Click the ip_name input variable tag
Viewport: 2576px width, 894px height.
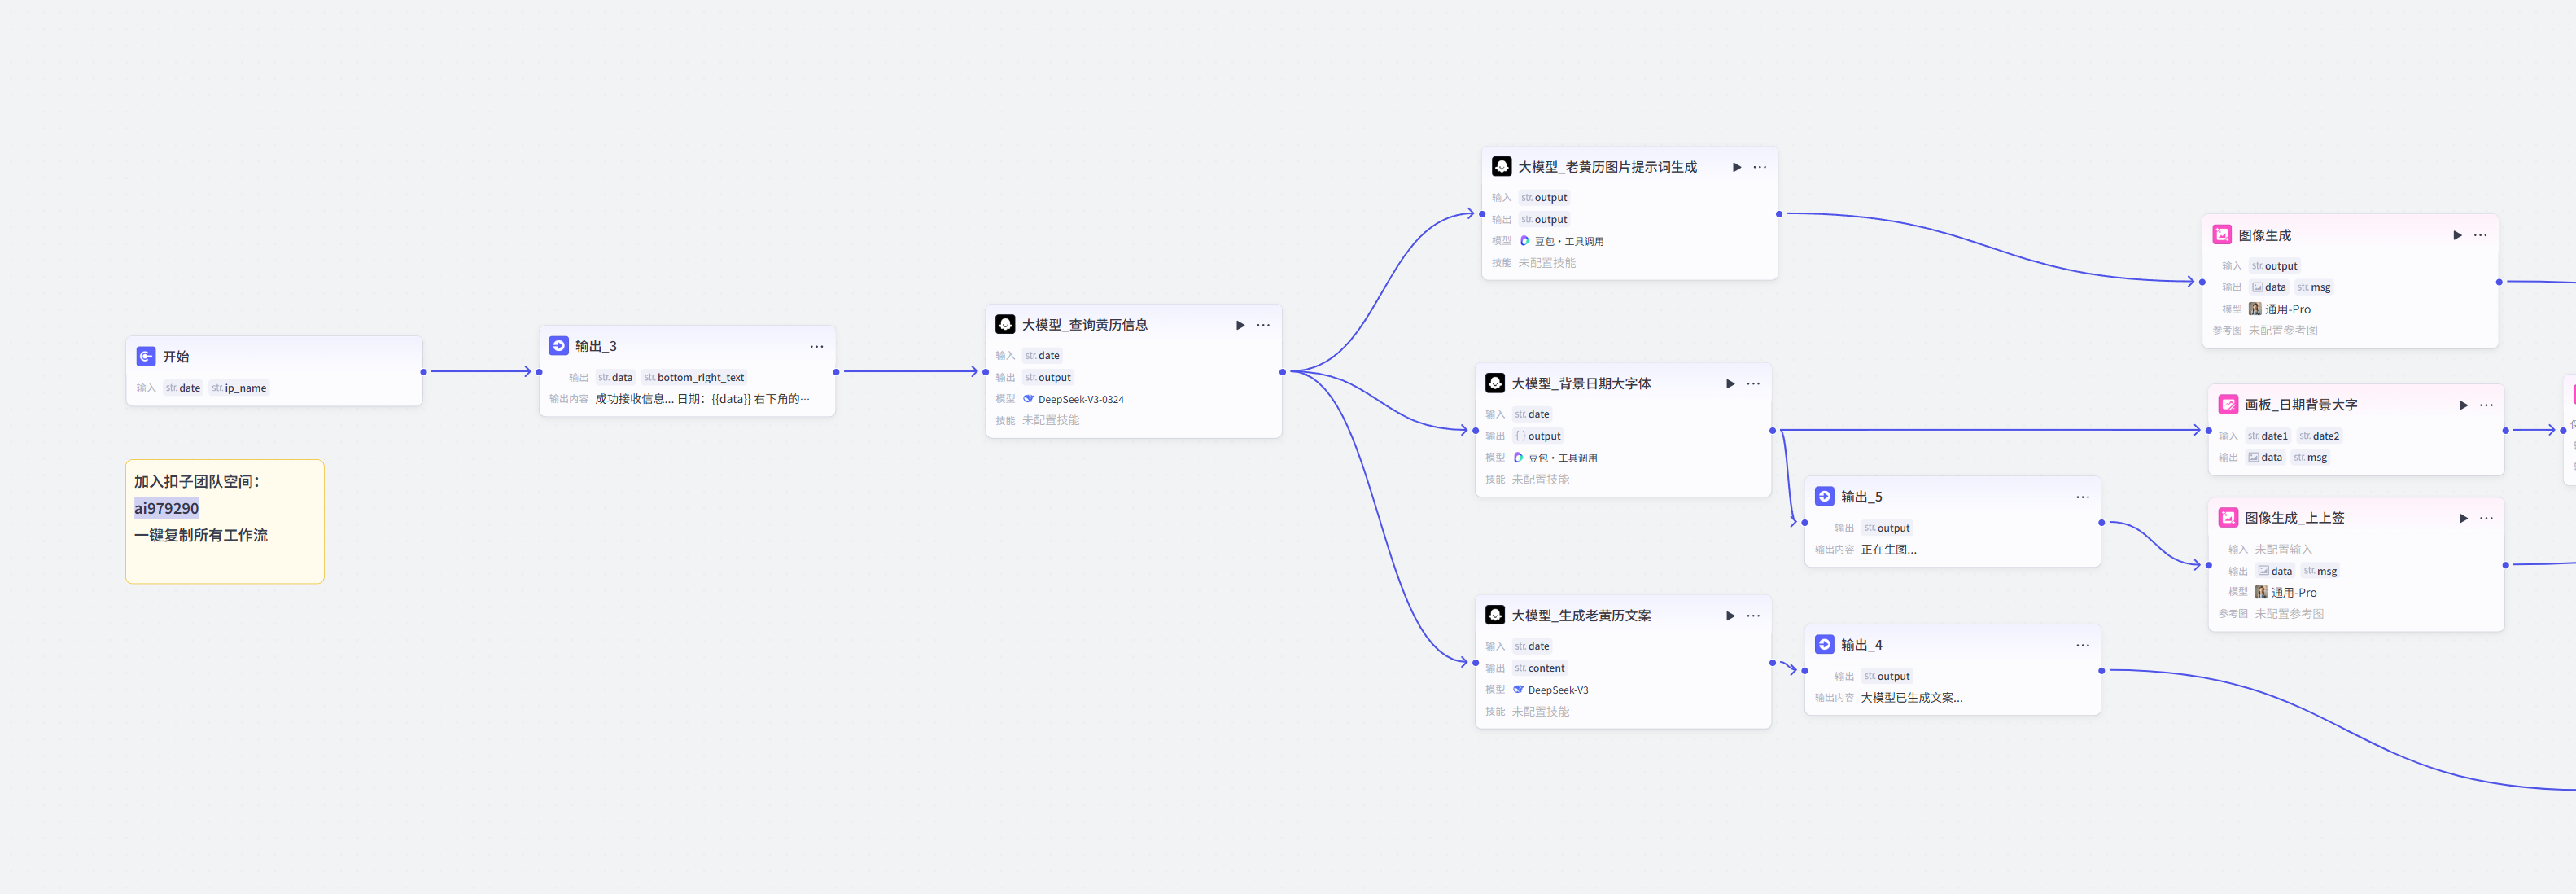coord(239,388)
